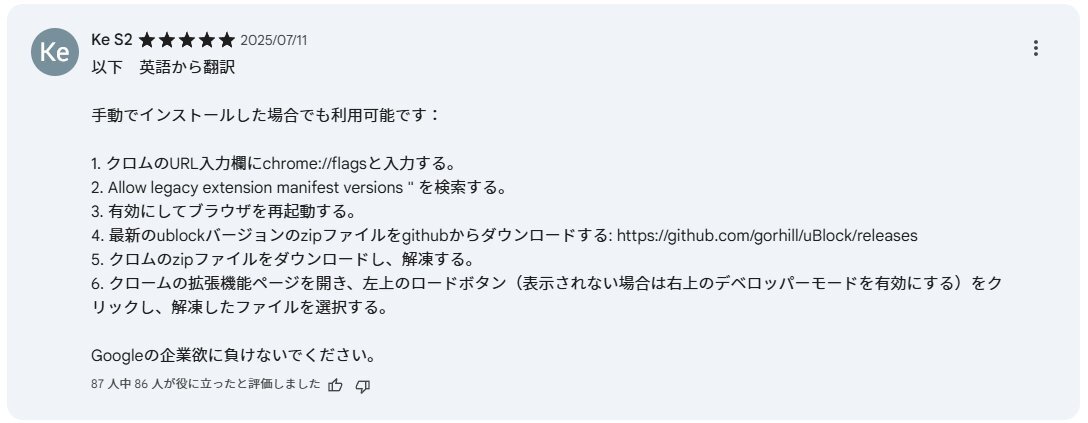Click the third rating star
The width and height of the screenshot is (1088, 423).
coord(187,40)
